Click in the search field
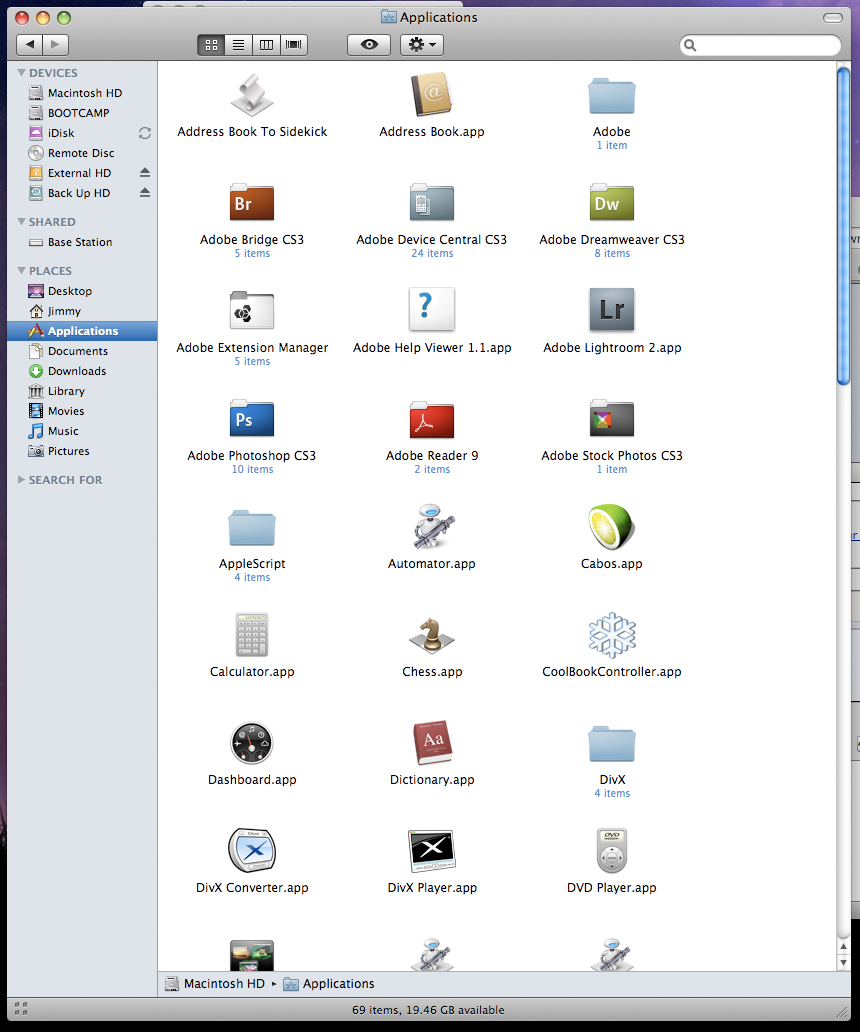 pos(760,45)
